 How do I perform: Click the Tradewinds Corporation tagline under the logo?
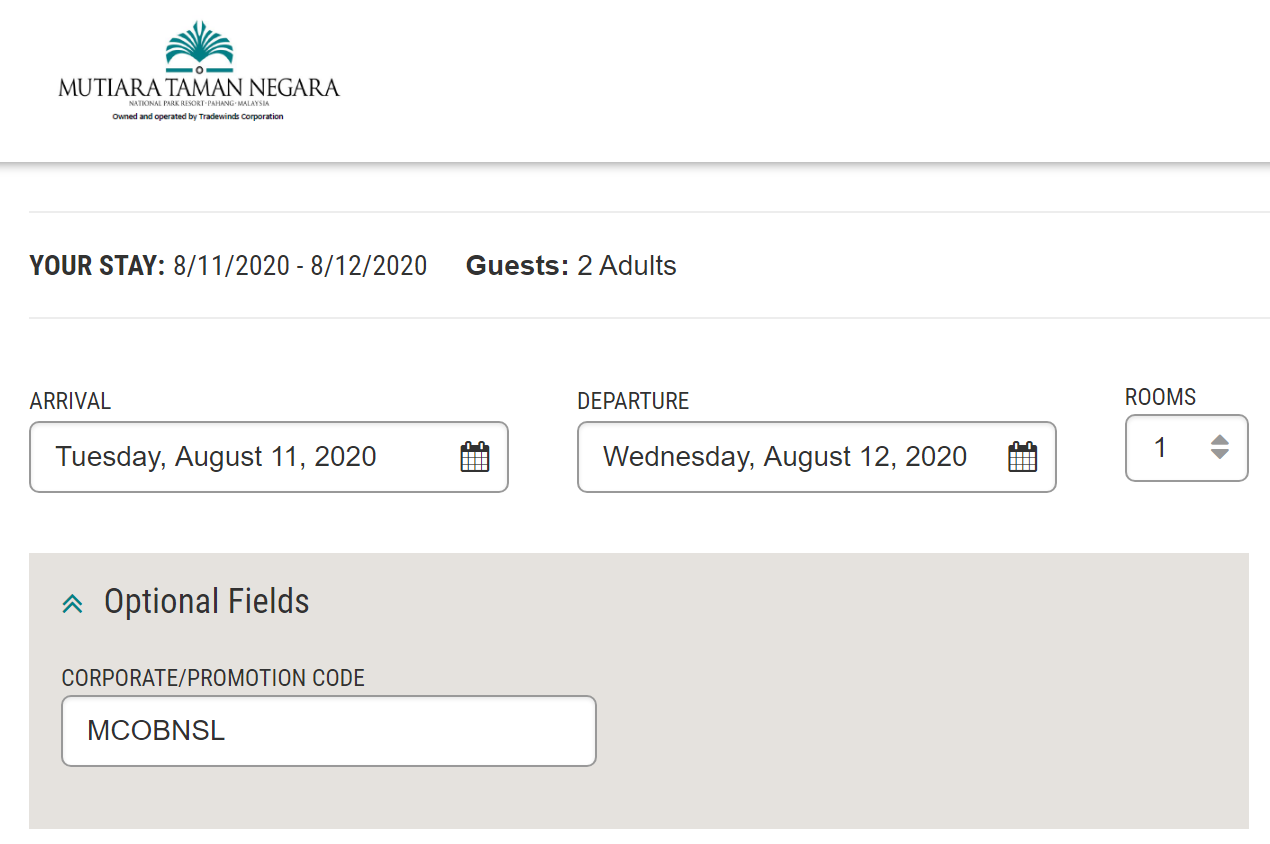coord(198,117)
